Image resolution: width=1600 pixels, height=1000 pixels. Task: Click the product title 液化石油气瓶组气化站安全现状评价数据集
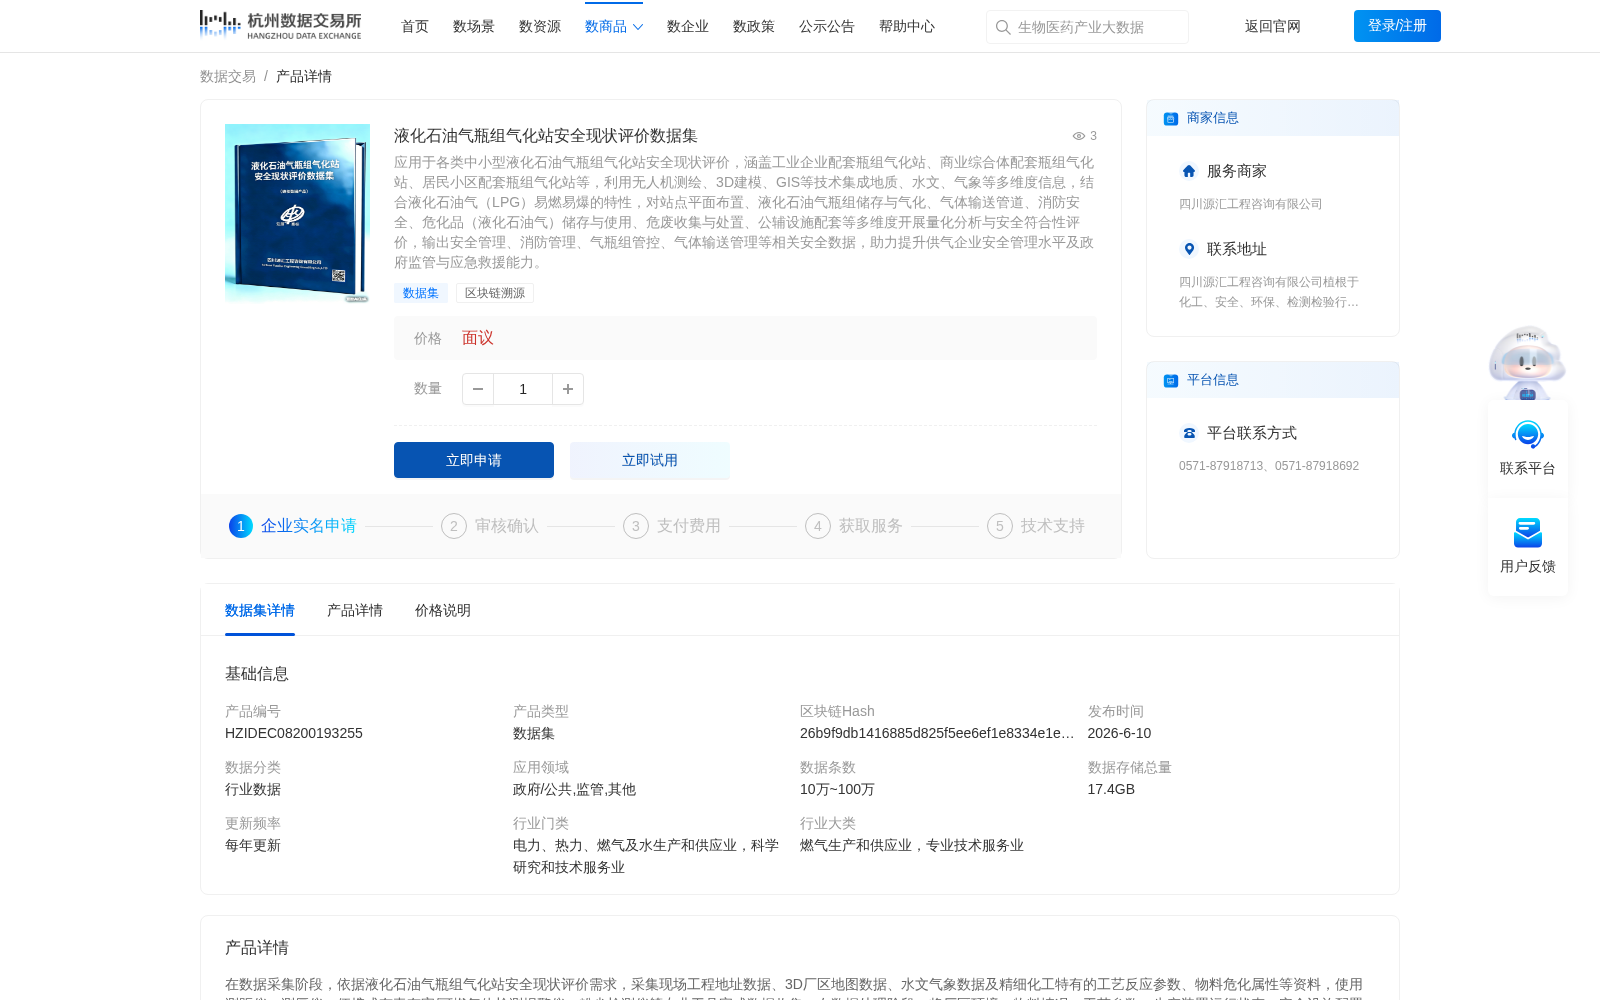click(x=546, y=136)
